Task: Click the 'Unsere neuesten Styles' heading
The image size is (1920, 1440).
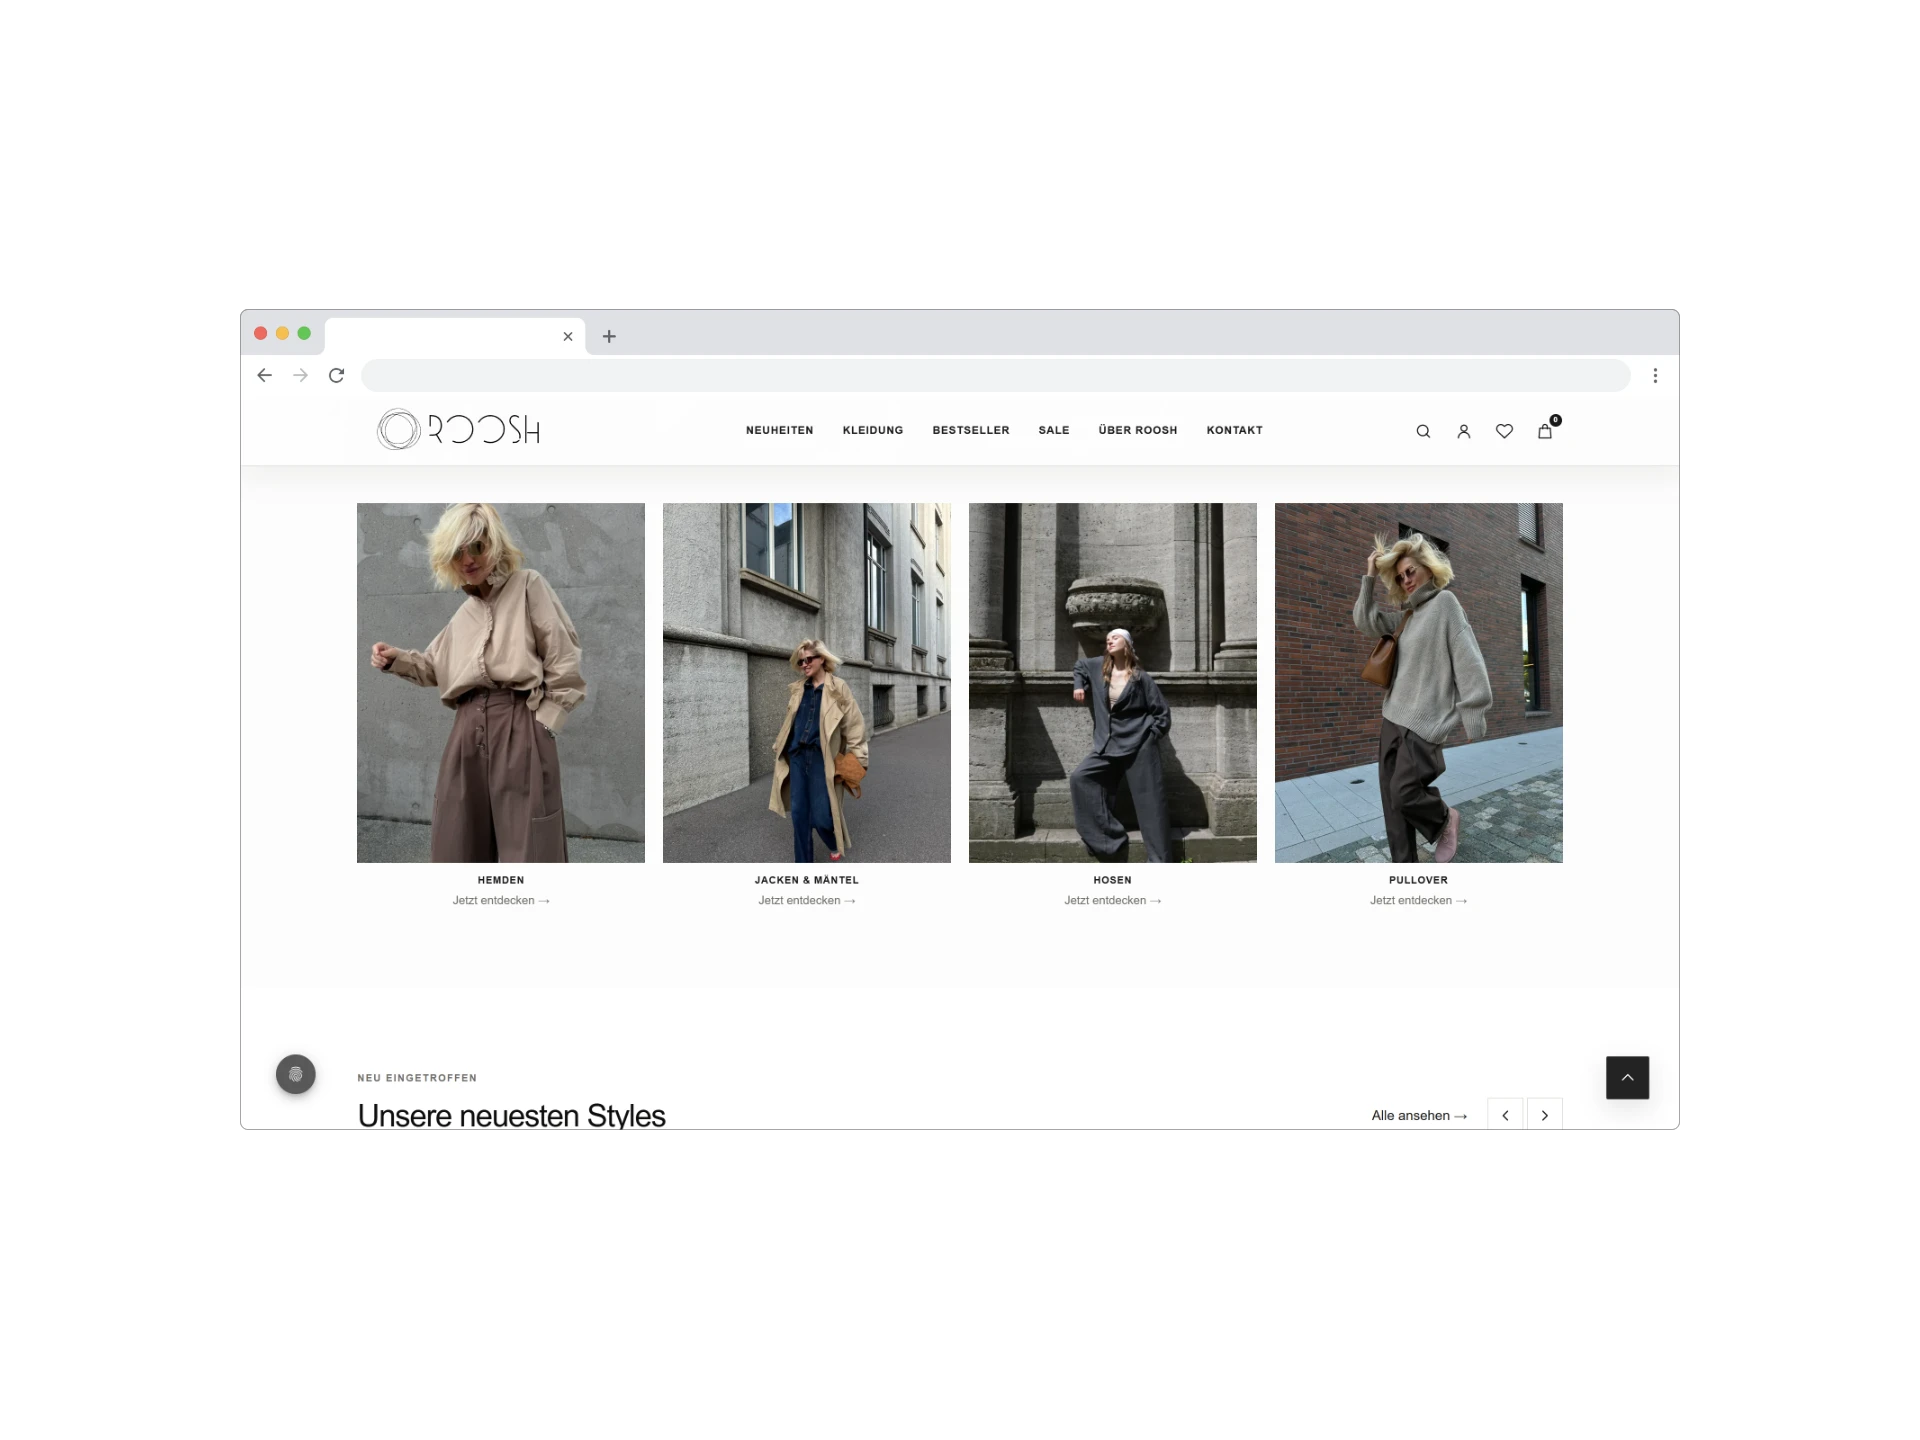Action: (x=511, y=1115)
